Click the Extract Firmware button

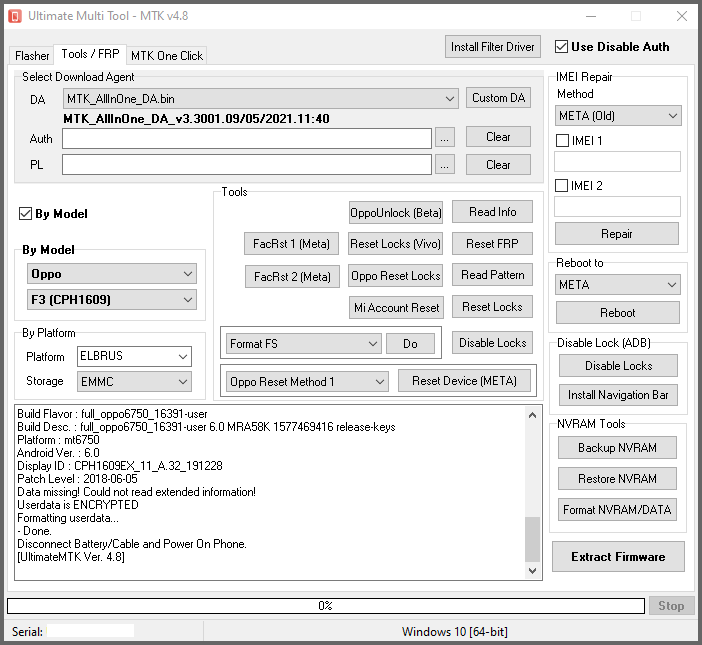(617, 557)
